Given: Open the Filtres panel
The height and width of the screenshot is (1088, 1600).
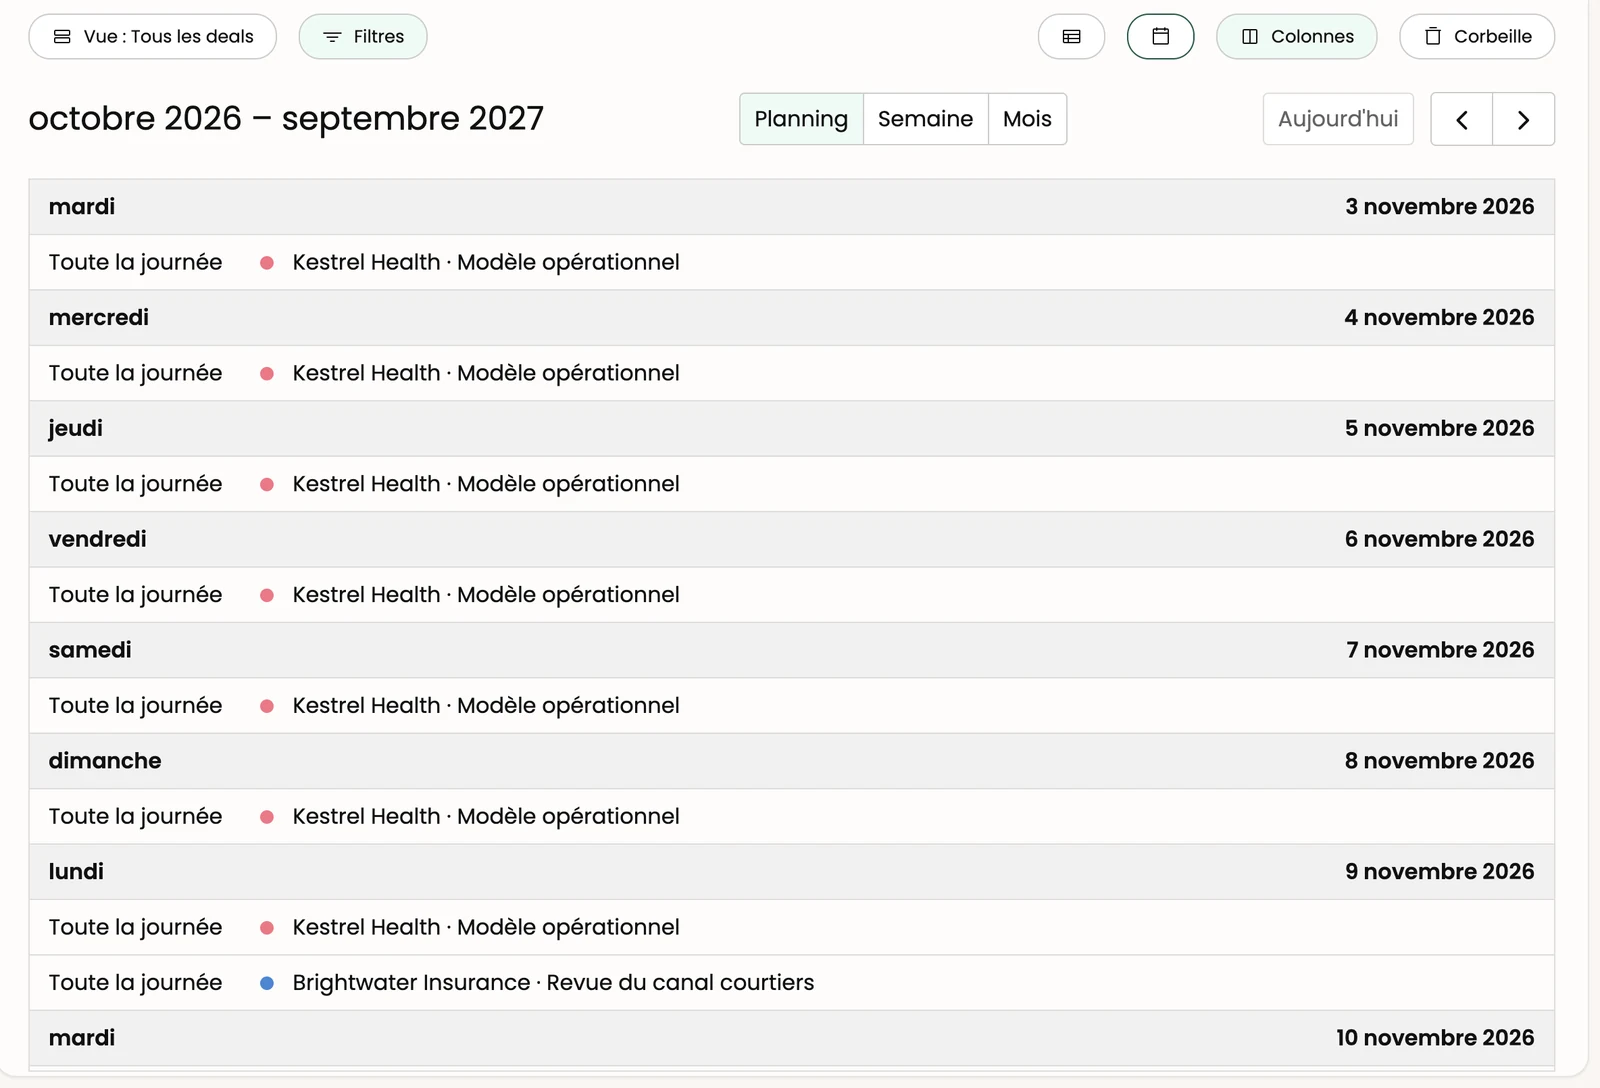Looking at the screenshot, I should point(363,37).
